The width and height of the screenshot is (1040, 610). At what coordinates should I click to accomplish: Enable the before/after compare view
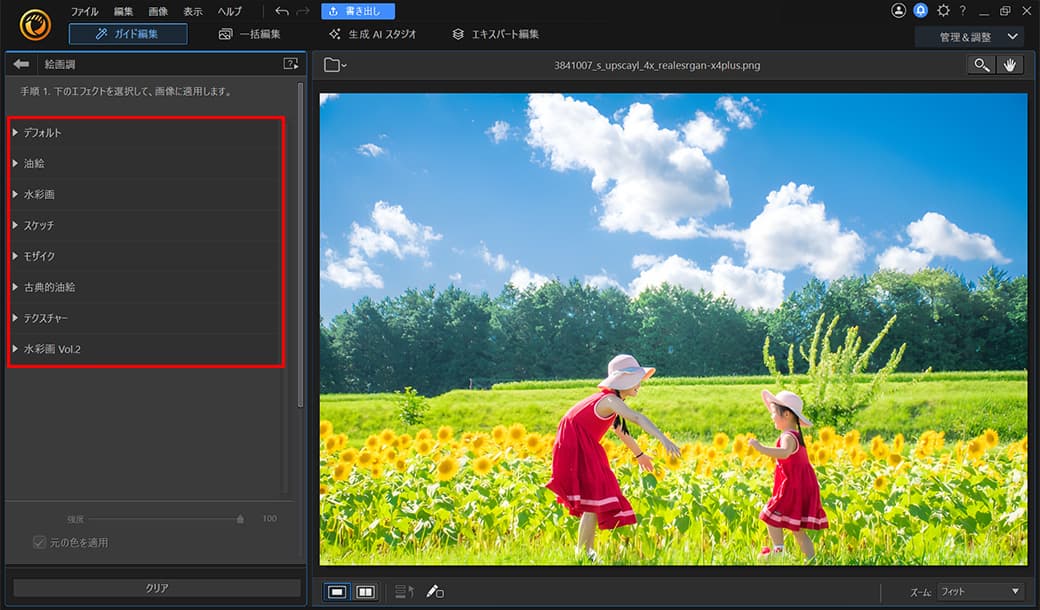tap(364, 592)
